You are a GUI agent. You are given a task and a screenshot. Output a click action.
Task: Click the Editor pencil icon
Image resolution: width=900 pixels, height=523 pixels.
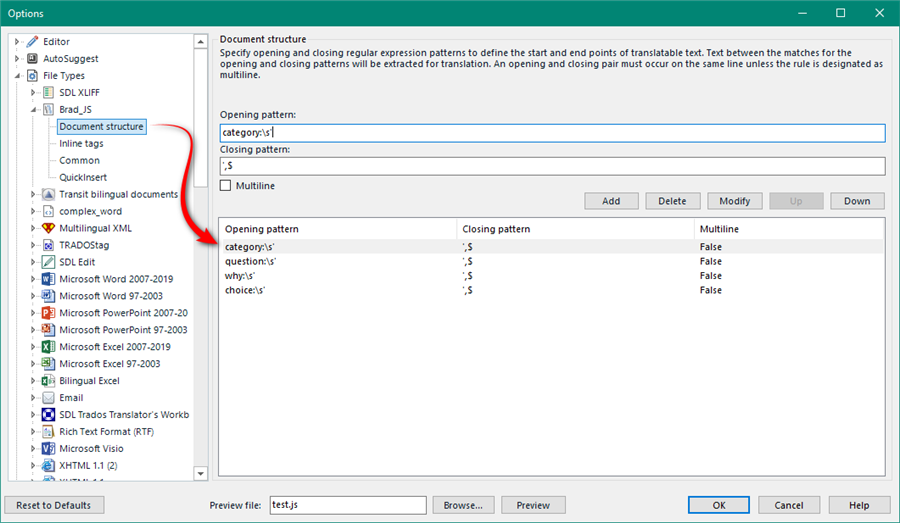pos(33,41)
